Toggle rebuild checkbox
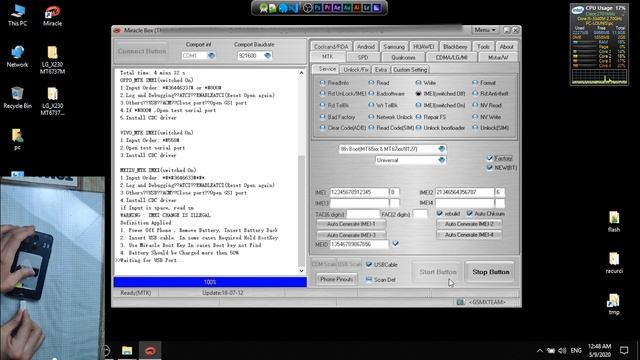The image size is (640, 360). pyautogui.click(x=439, y=213)
